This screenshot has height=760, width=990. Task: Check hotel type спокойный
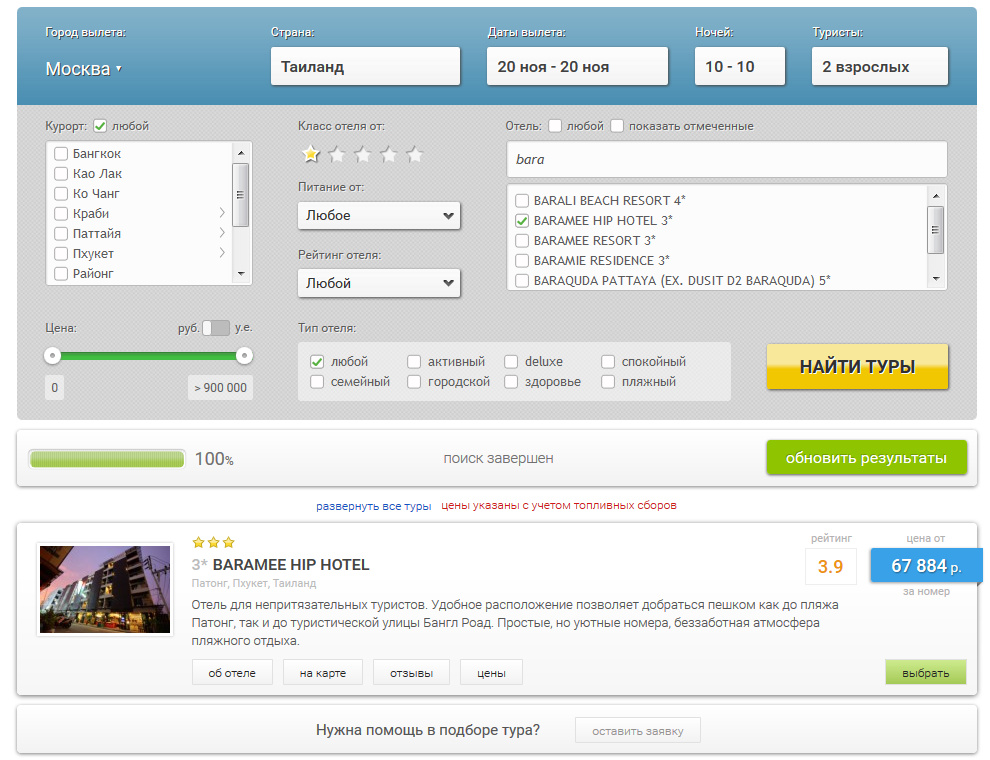coord(608,362)
